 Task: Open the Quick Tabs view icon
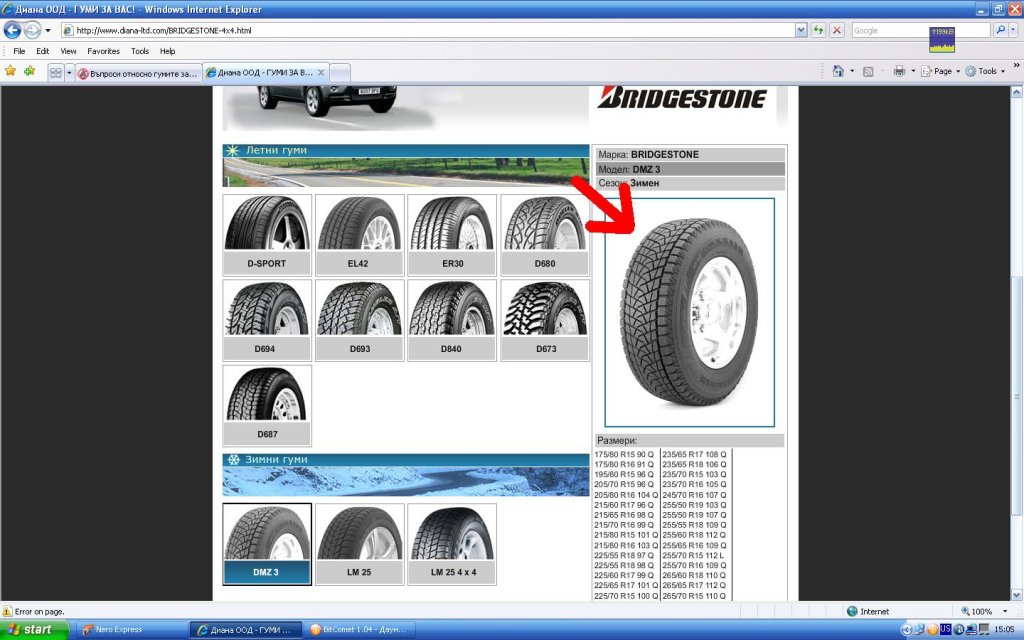(x=56, y=72)
